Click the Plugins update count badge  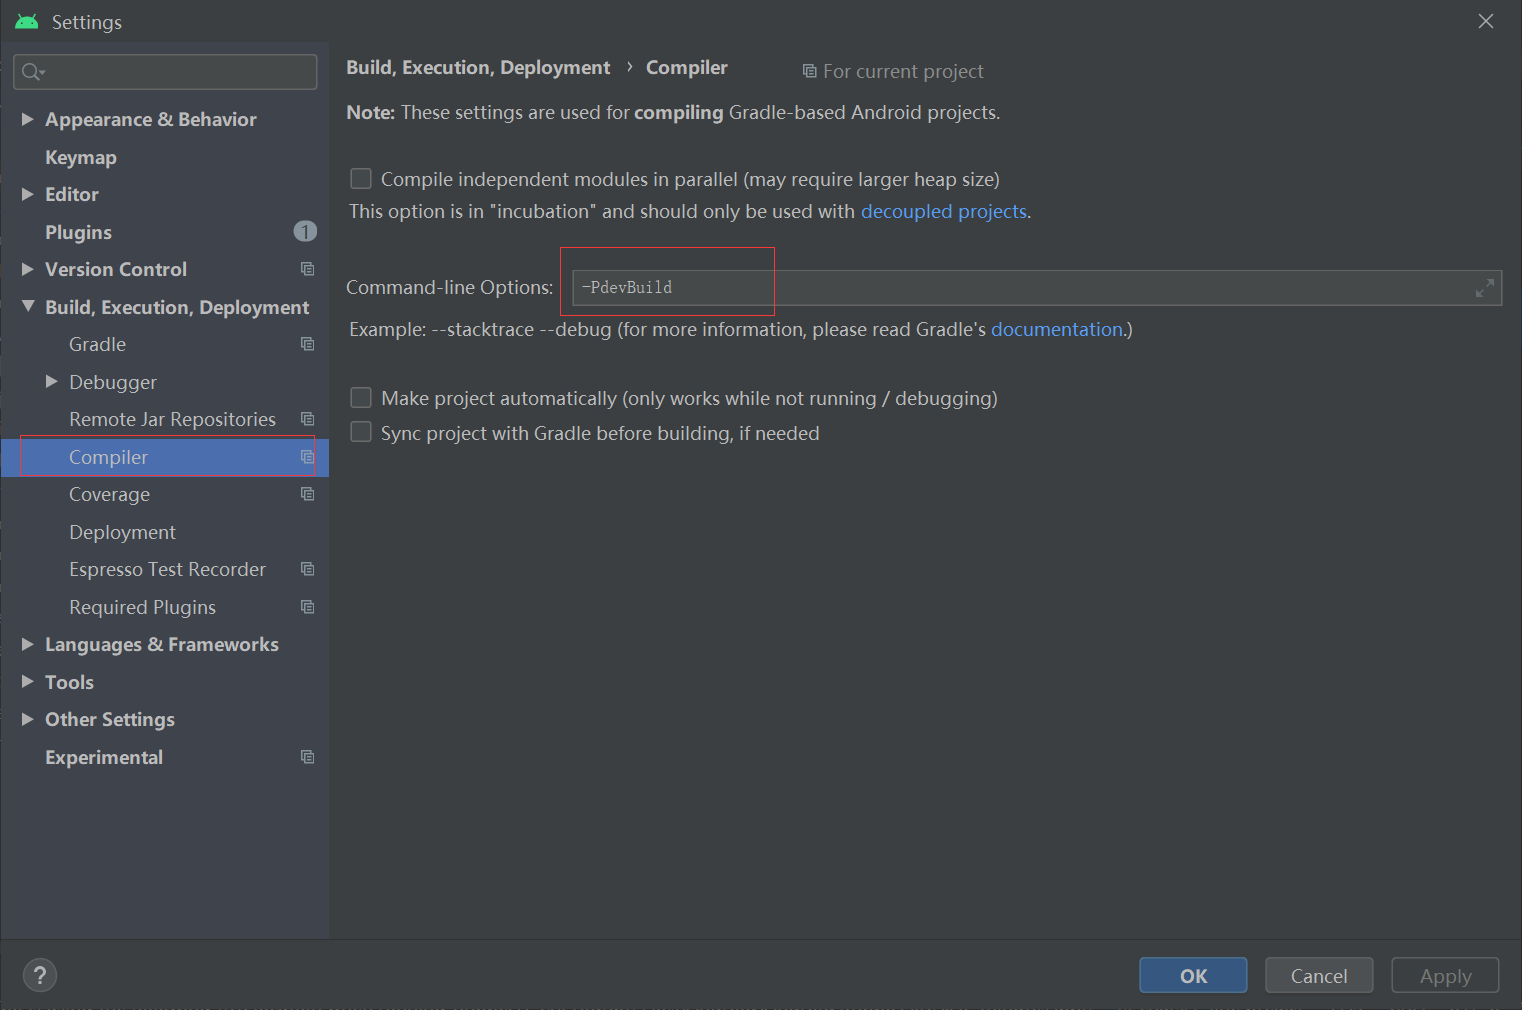point(305,232)
